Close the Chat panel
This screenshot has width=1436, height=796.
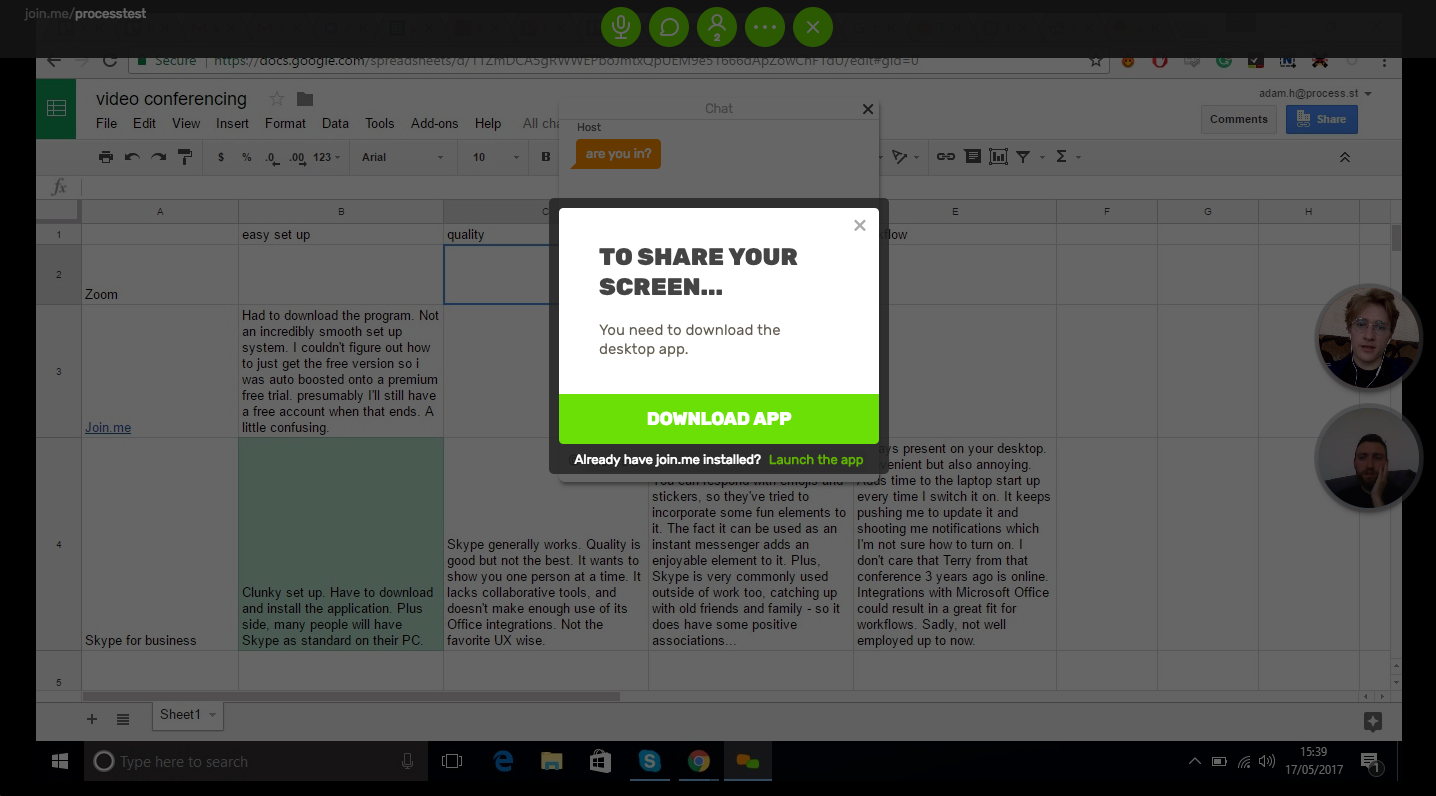click(868, 109)
